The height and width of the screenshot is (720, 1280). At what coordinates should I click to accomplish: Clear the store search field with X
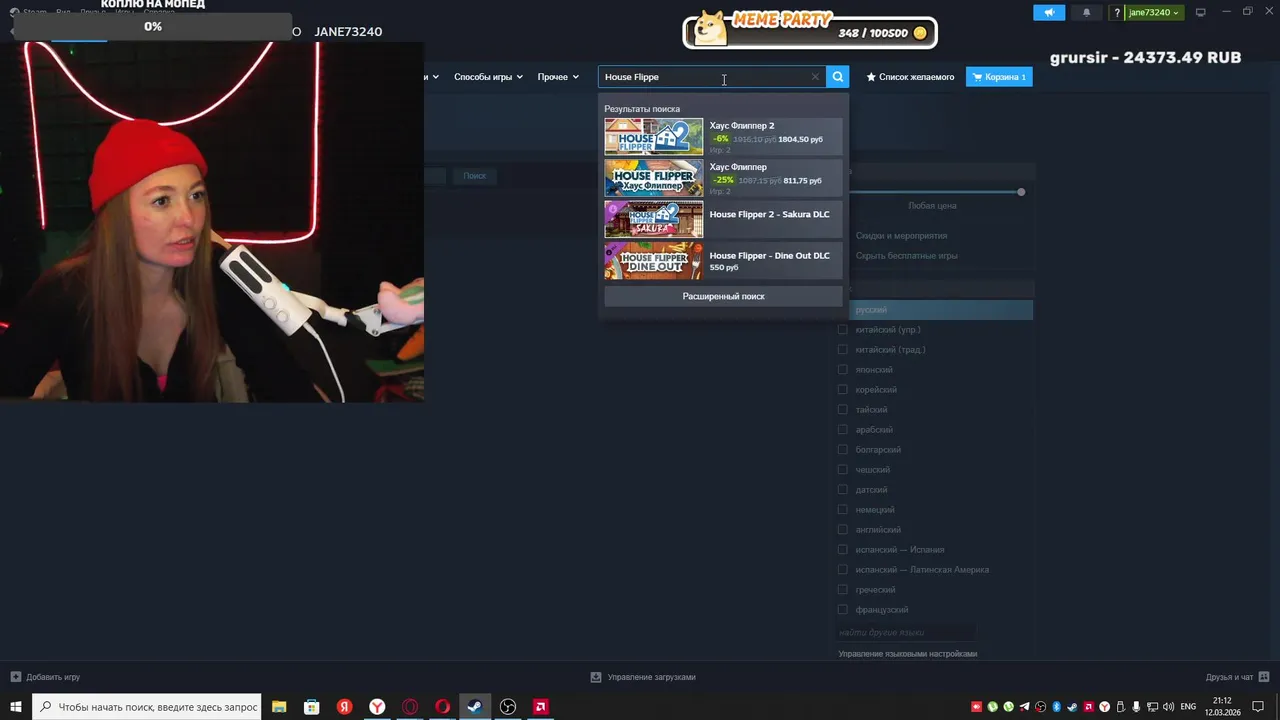[x=815, y=77]
